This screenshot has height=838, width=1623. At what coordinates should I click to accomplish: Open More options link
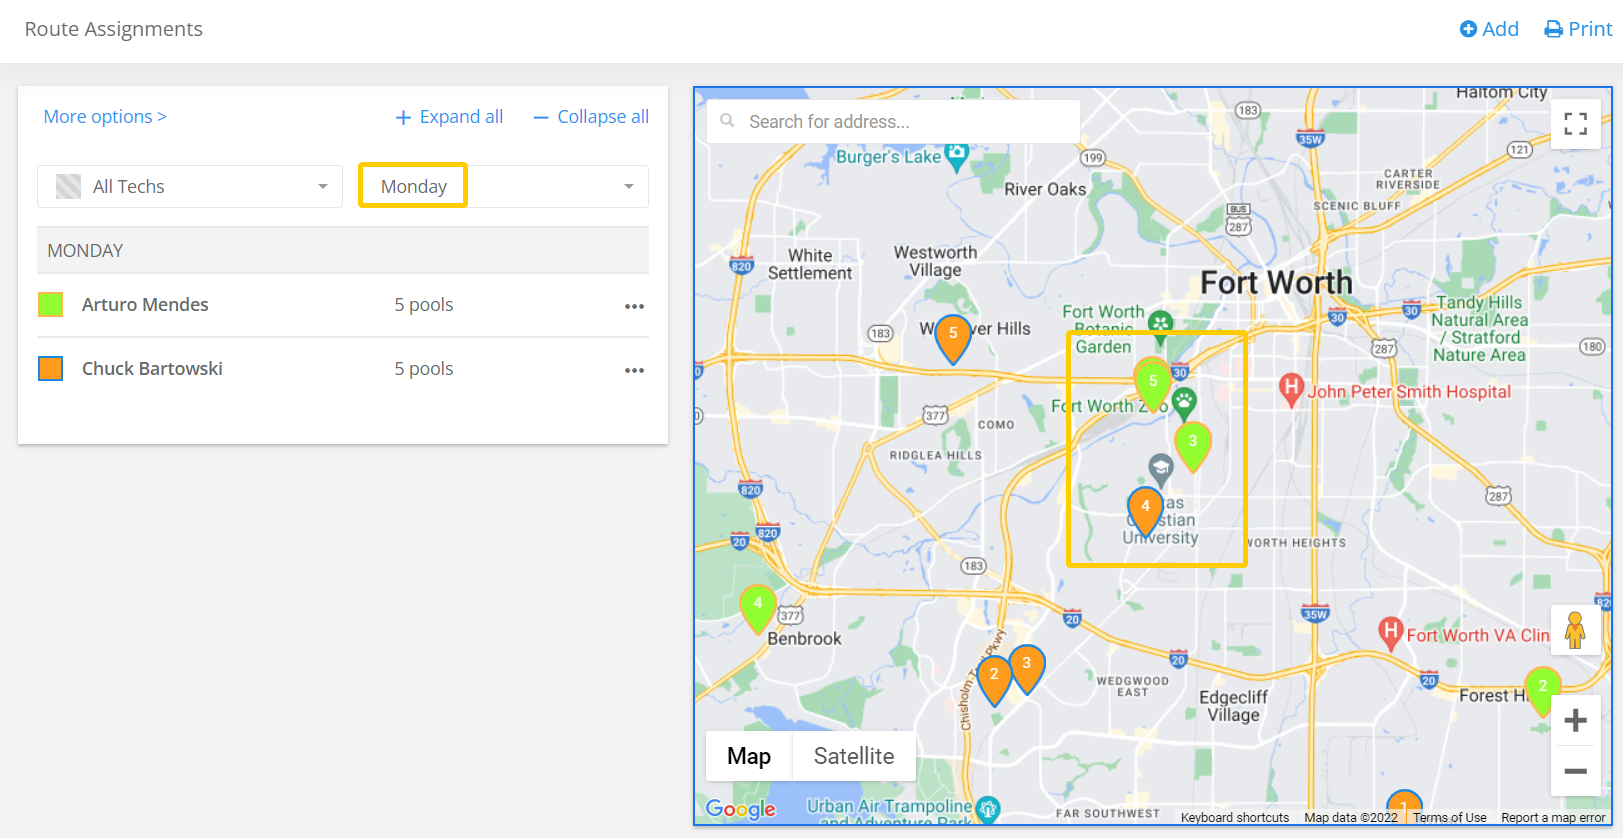click(x=105, y=116)
